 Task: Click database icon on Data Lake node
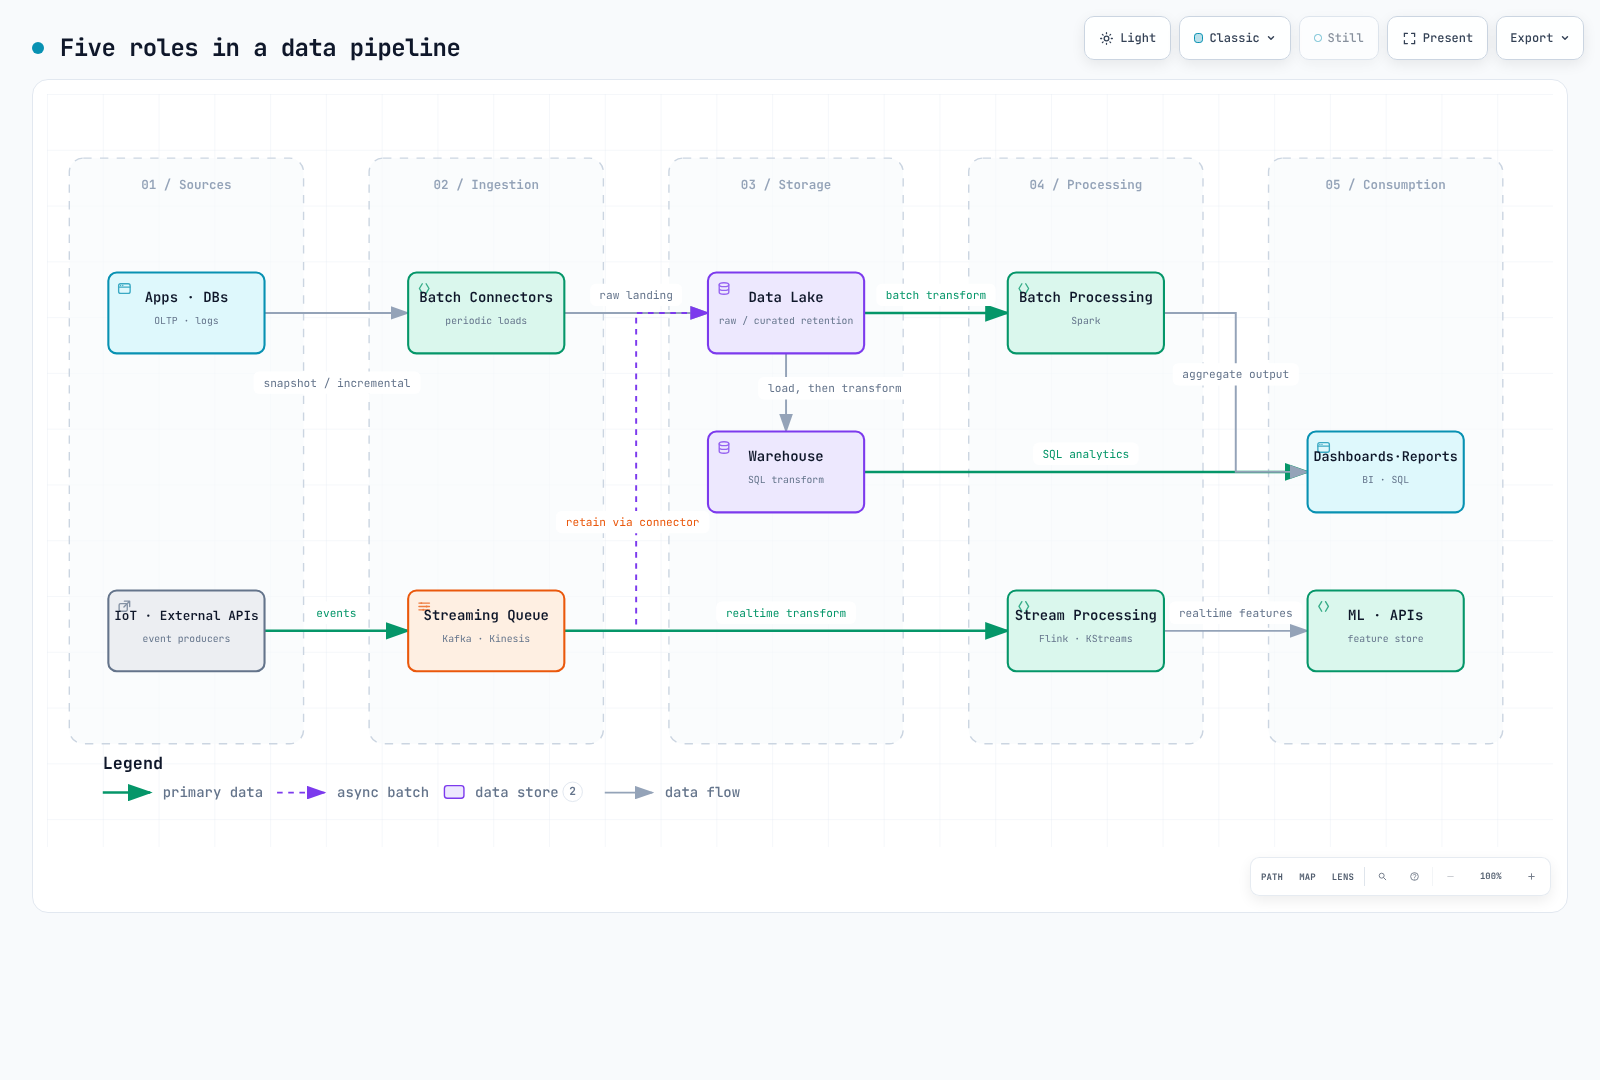(724, 288)
